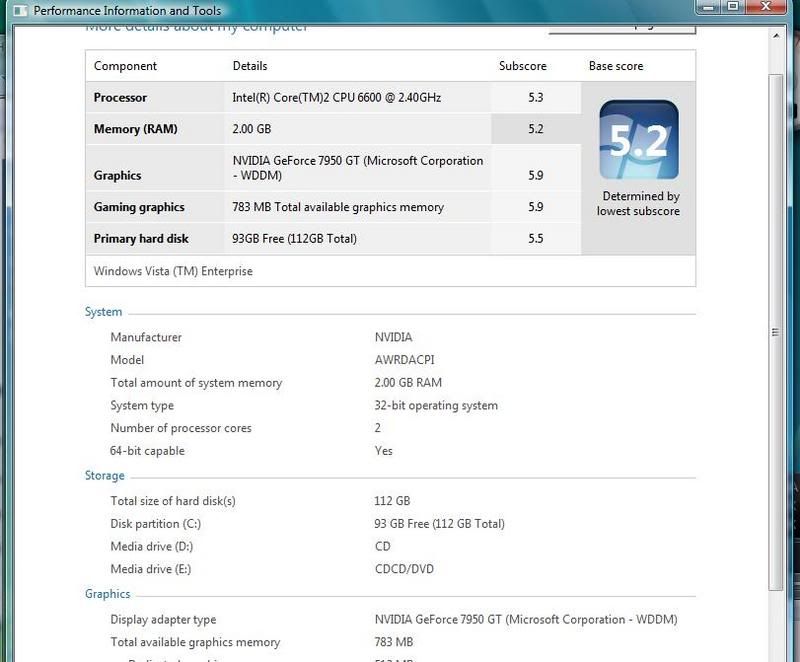Click the Graphics section heading
Image resolution: width=800 pixels, height=662 pixels.
(108, 594)
